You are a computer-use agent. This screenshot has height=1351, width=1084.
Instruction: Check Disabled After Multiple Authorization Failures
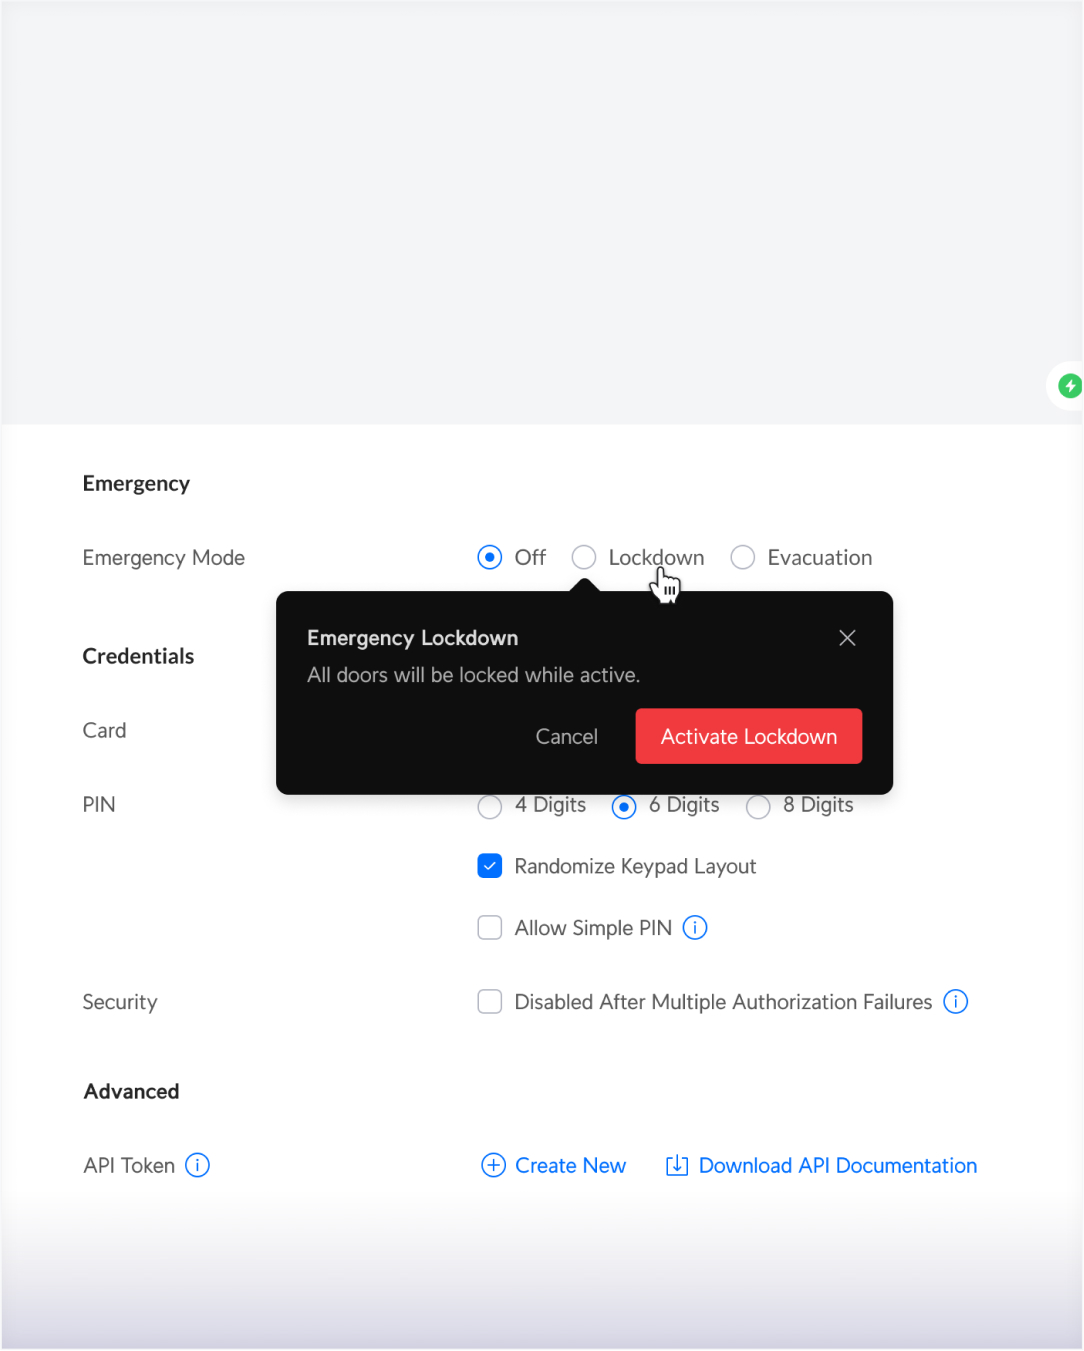tap(490, 1002)
